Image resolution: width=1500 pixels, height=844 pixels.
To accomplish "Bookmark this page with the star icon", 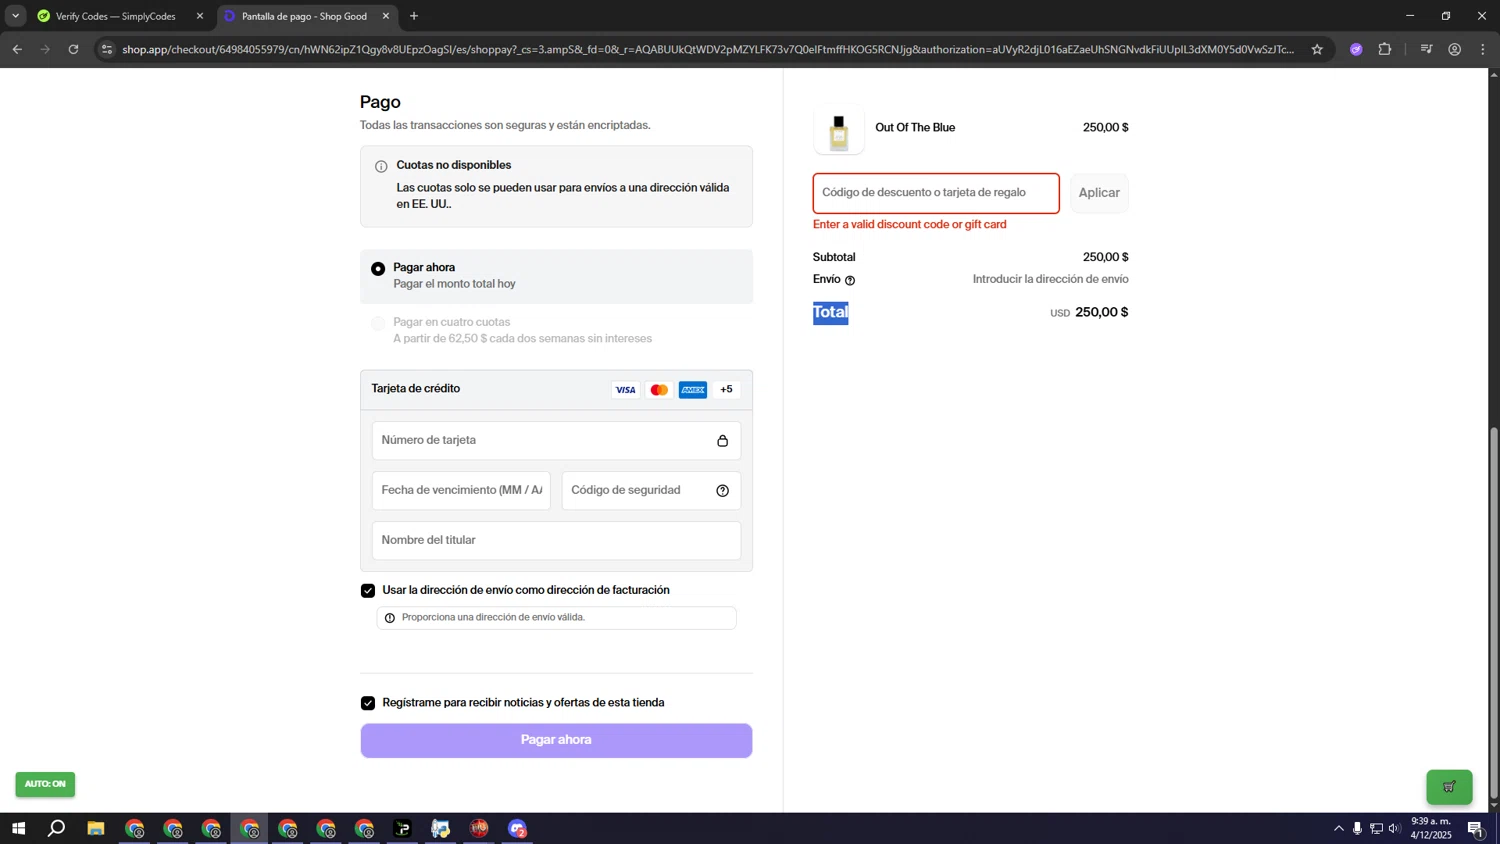I will coord(1317,49).
